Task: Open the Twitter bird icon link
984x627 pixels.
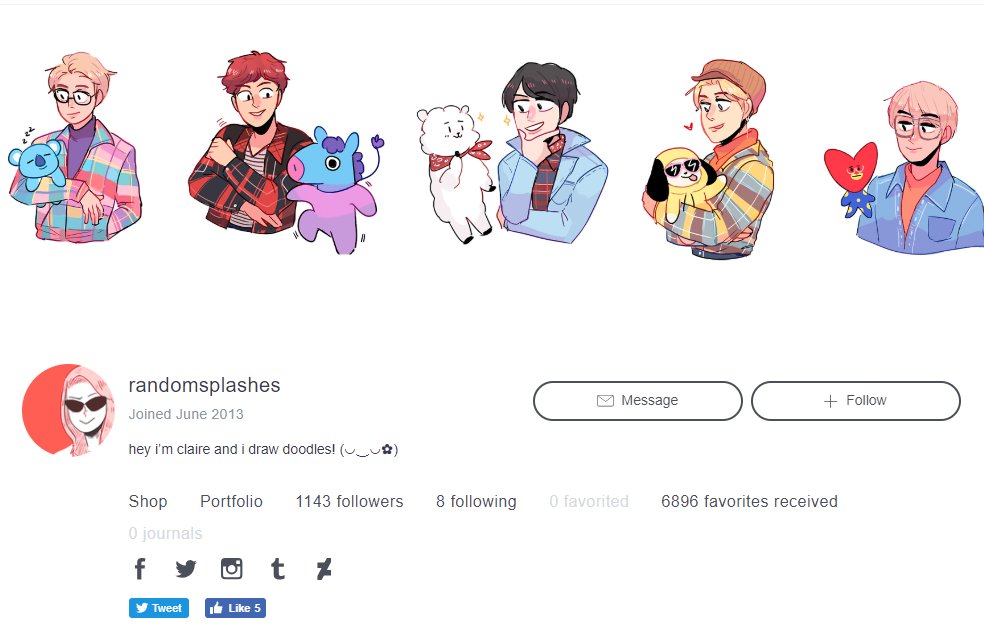Action: [186, 569]
